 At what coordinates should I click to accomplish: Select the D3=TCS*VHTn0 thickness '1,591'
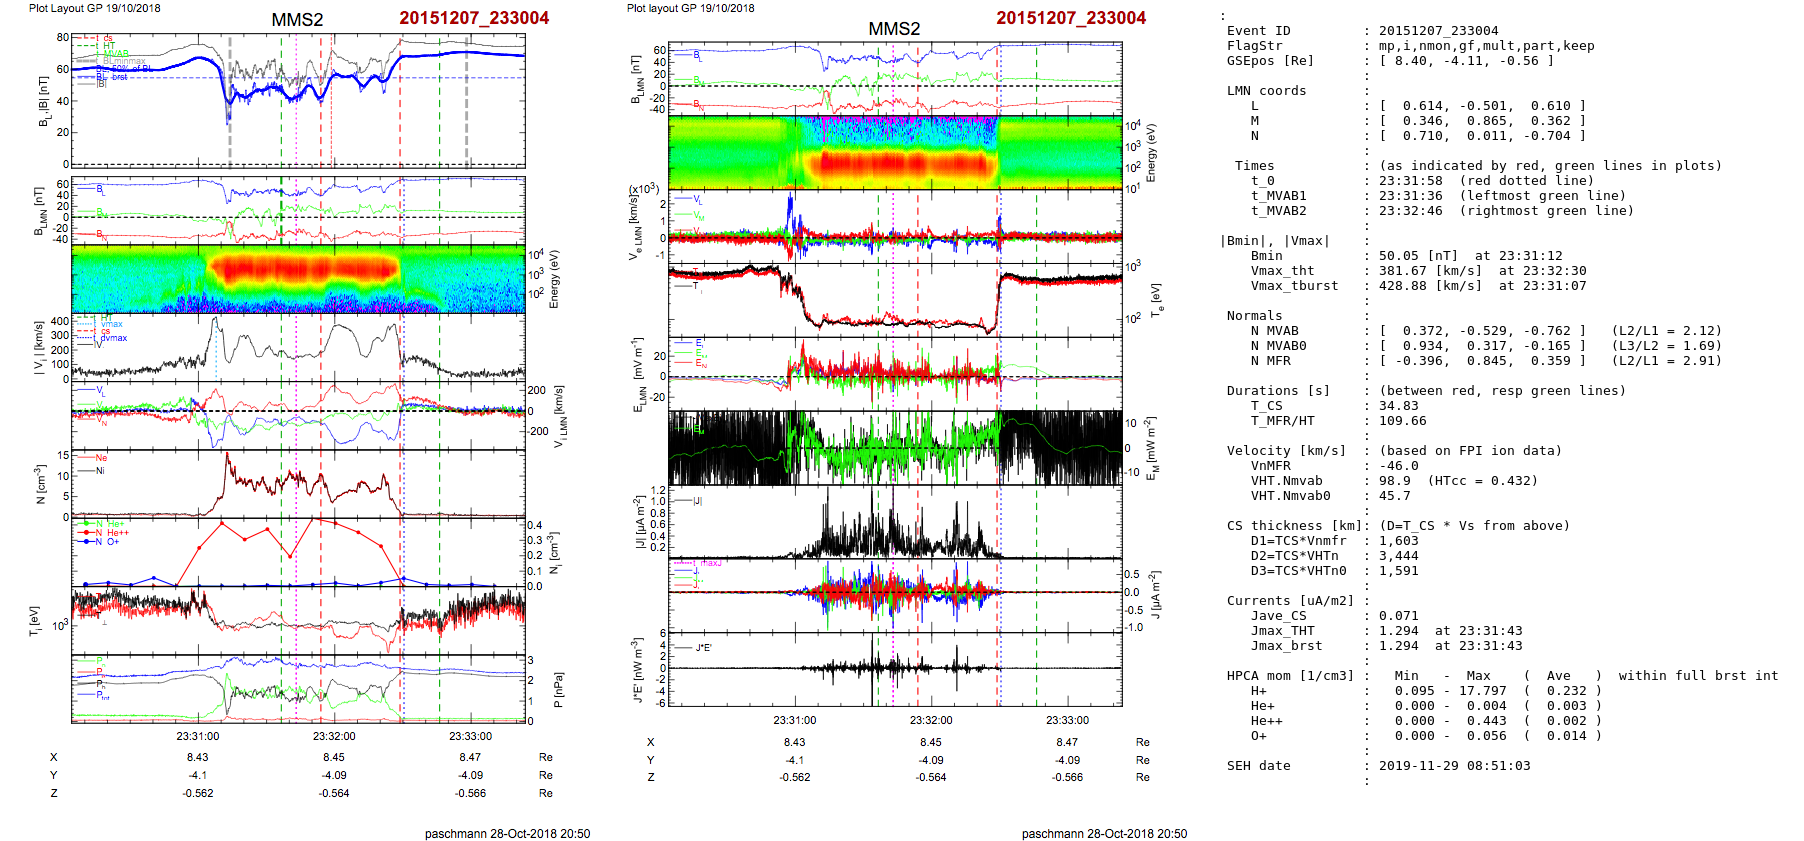pyautogui.click(x=1398, y=571)
